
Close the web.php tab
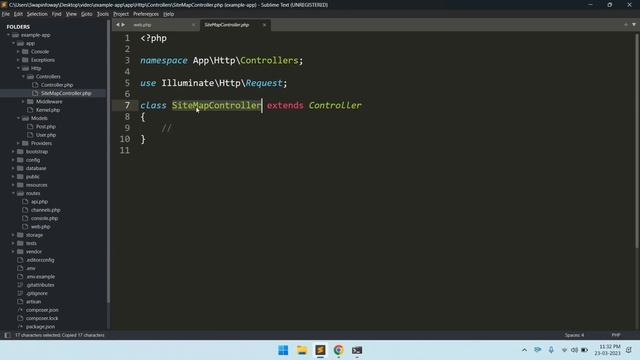point(193,25)
